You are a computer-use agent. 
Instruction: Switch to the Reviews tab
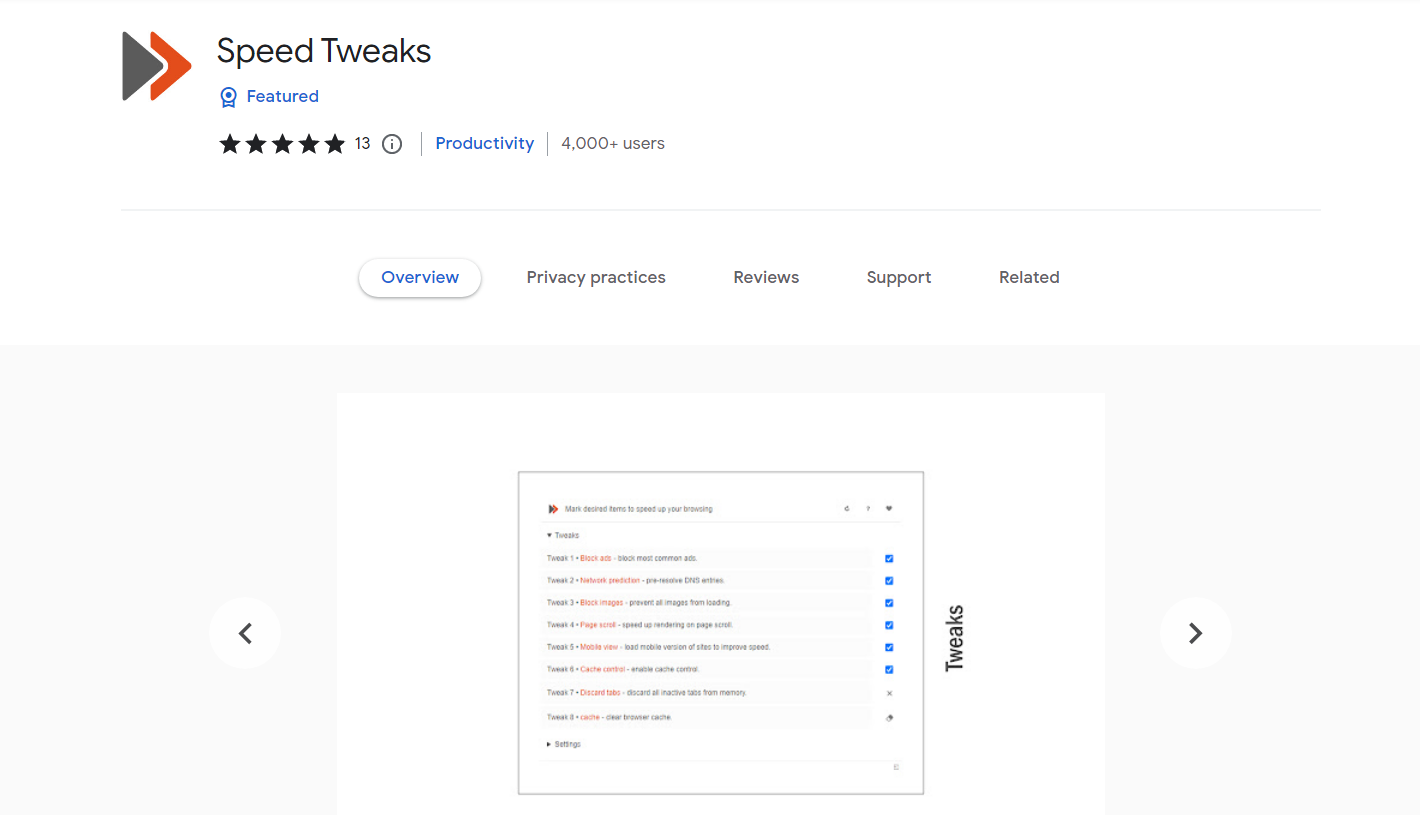coord(766,278)
